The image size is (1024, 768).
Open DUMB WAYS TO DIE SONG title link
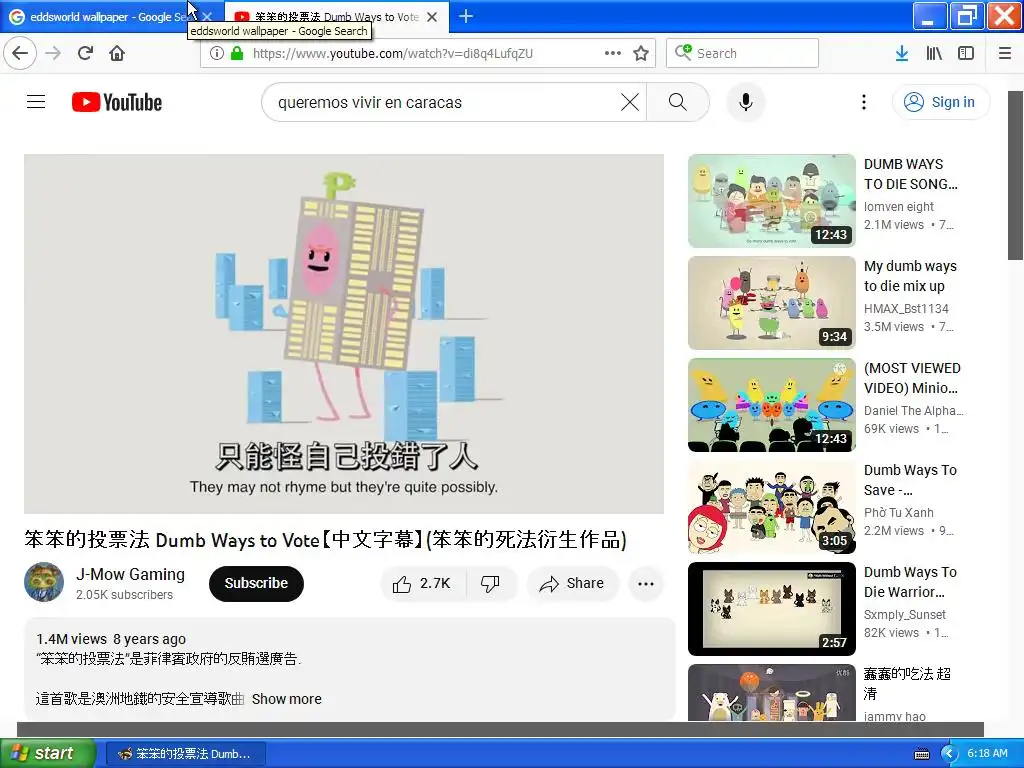click(x=911, y=174)
